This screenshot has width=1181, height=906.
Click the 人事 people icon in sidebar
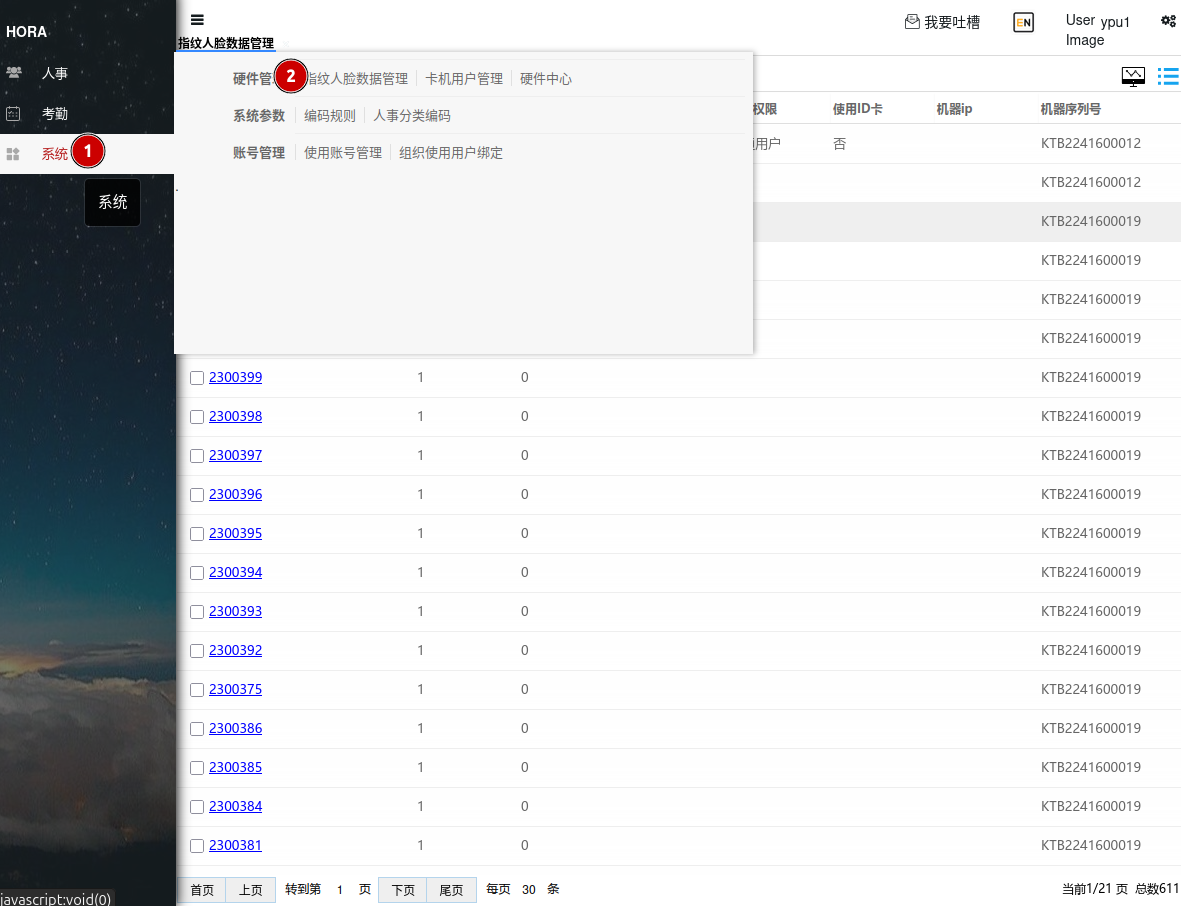(14, 73)
